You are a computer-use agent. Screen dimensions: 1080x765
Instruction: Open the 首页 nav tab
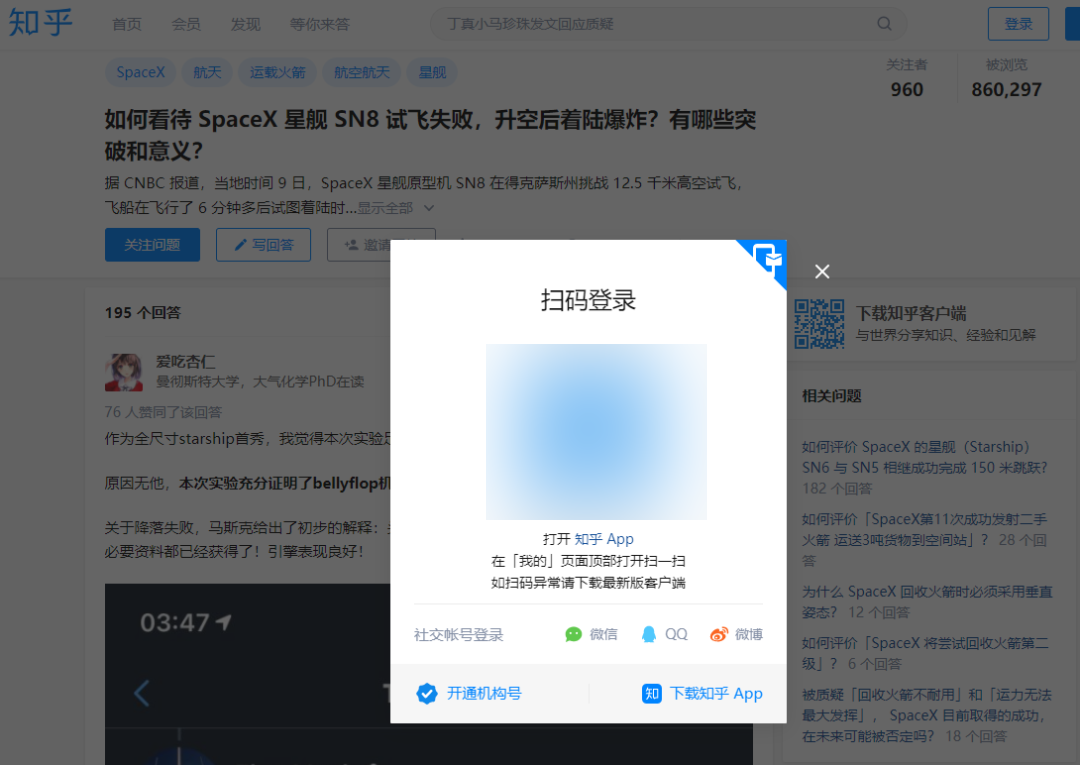coord(127,24)
